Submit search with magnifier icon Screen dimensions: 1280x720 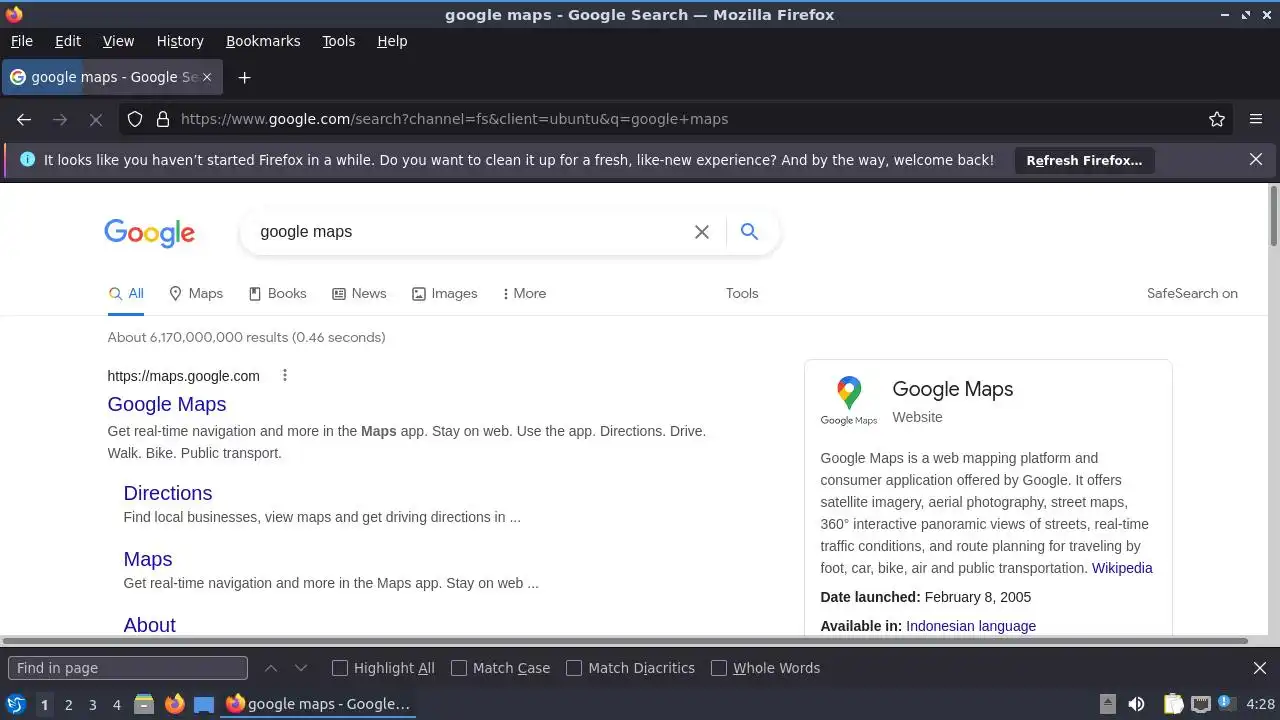coord(749,232)
